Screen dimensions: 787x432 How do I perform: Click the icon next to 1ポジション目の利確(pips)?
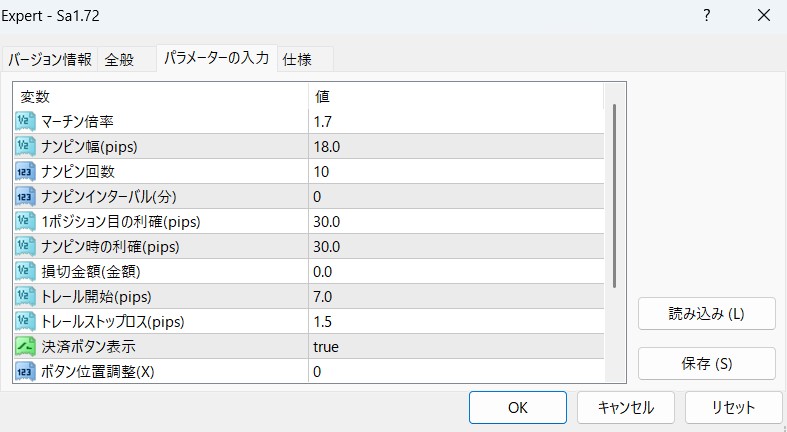click(x=26, y=221)
